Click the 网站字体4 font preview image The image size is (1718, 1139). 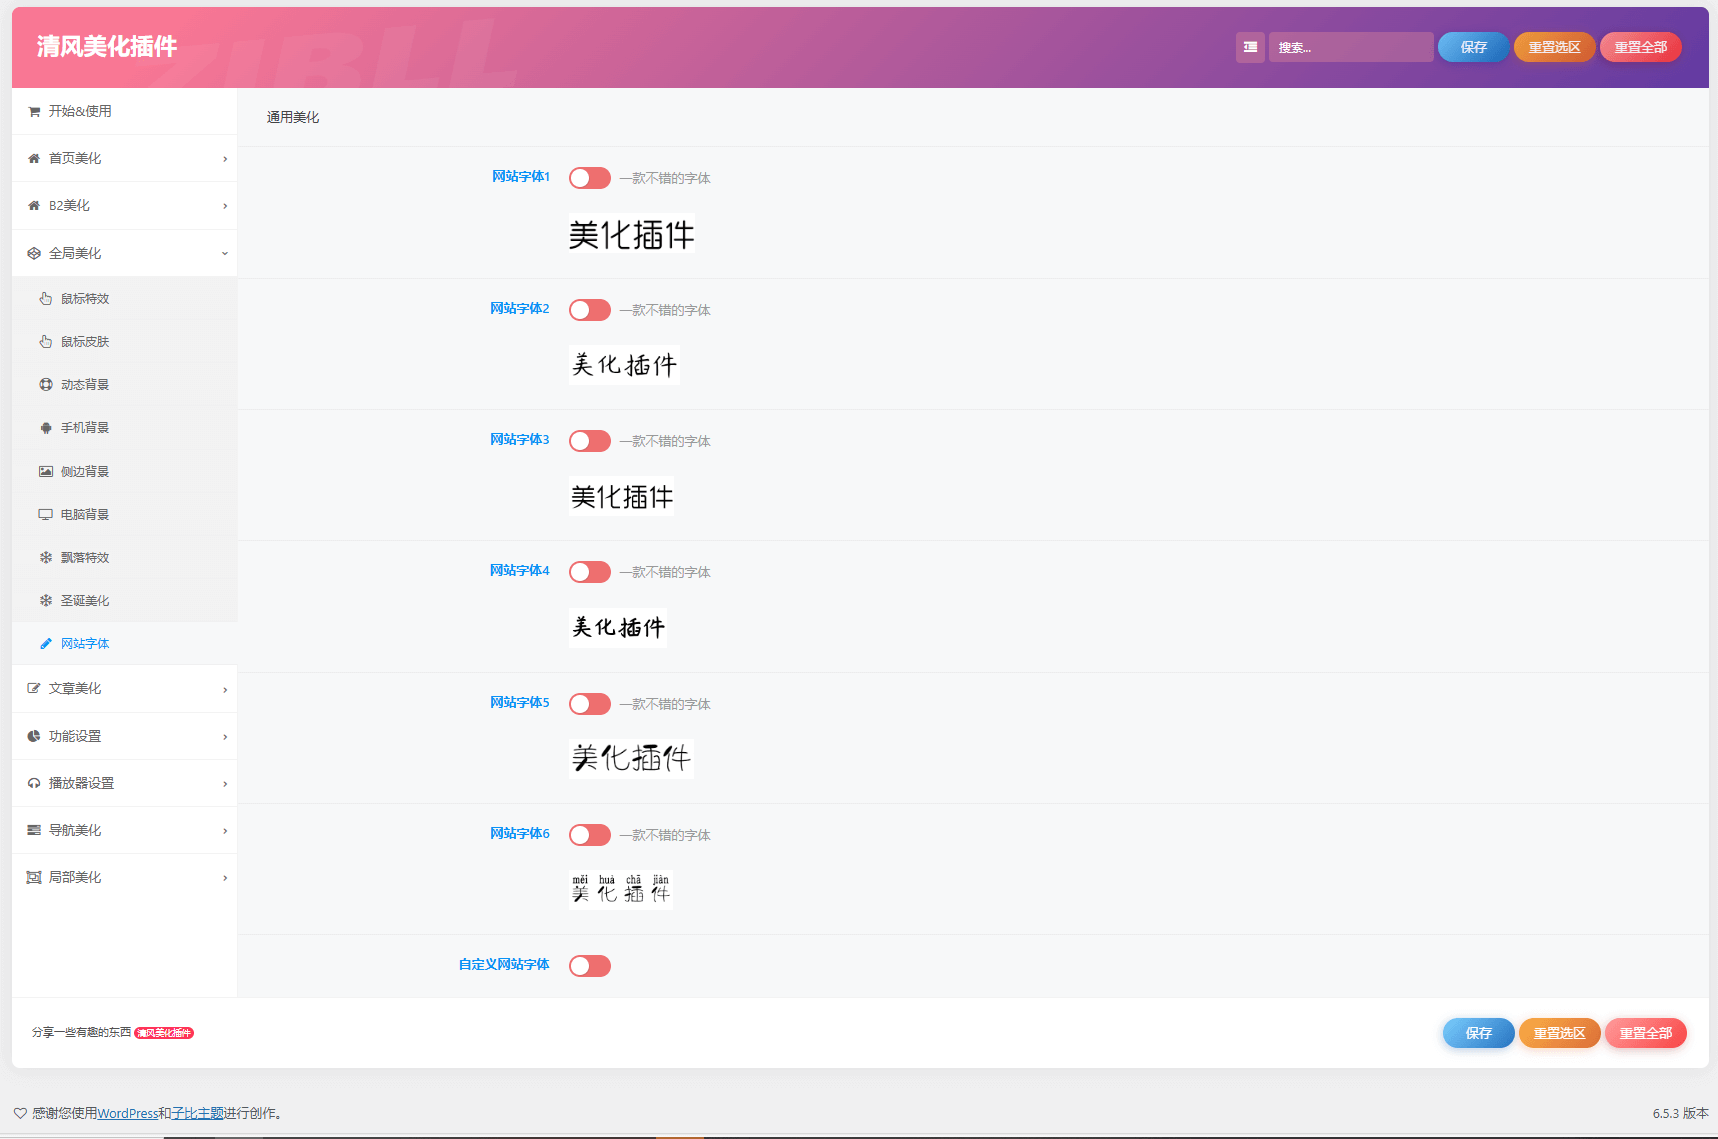point(618,628)
